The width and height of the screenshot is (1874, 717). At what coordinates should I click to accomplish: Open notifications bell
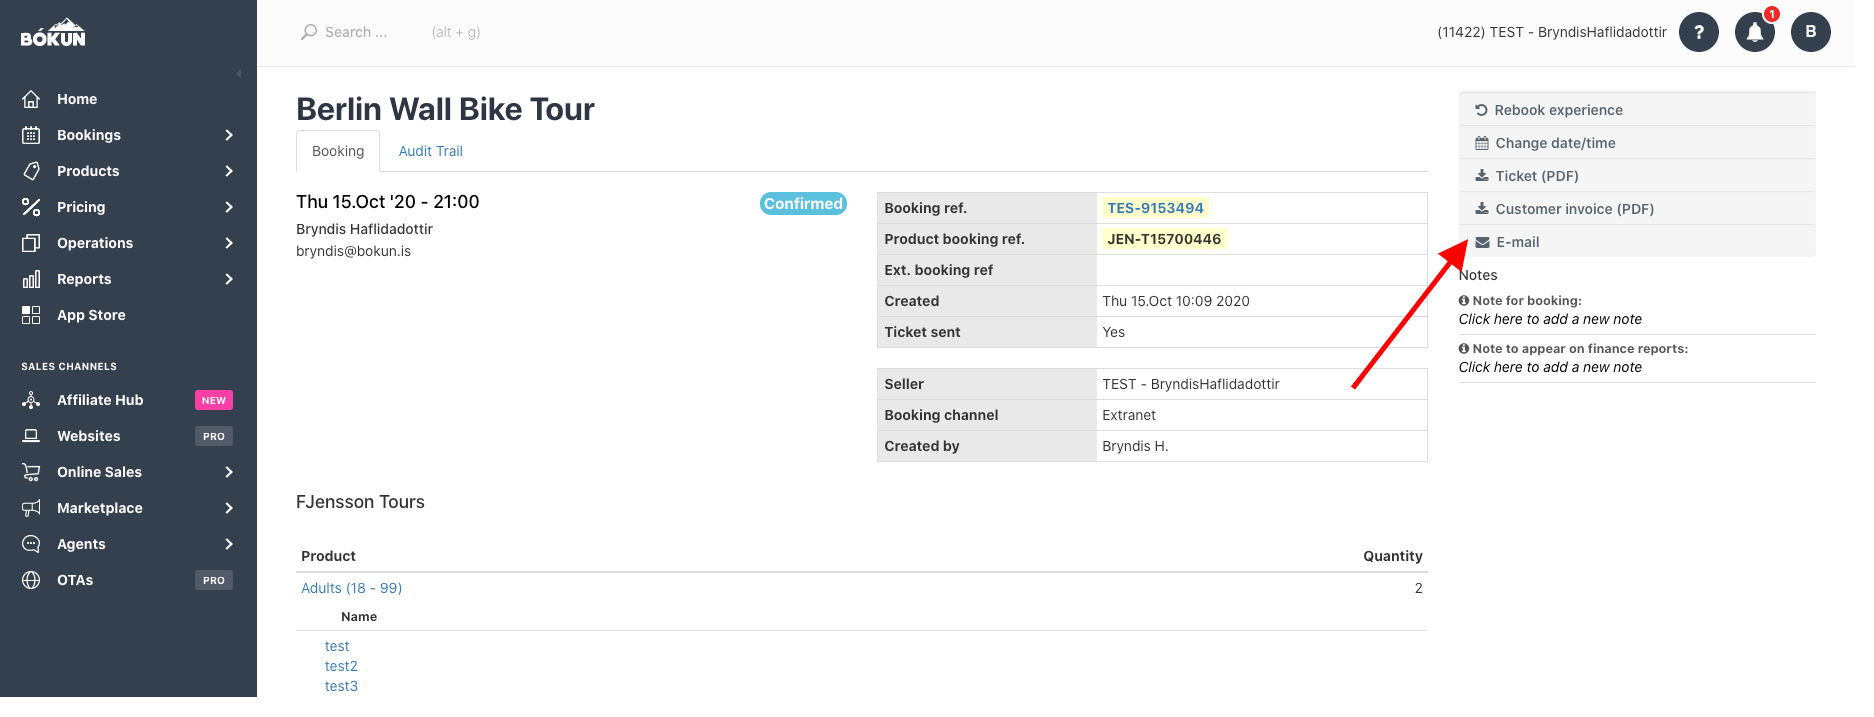1755,32
